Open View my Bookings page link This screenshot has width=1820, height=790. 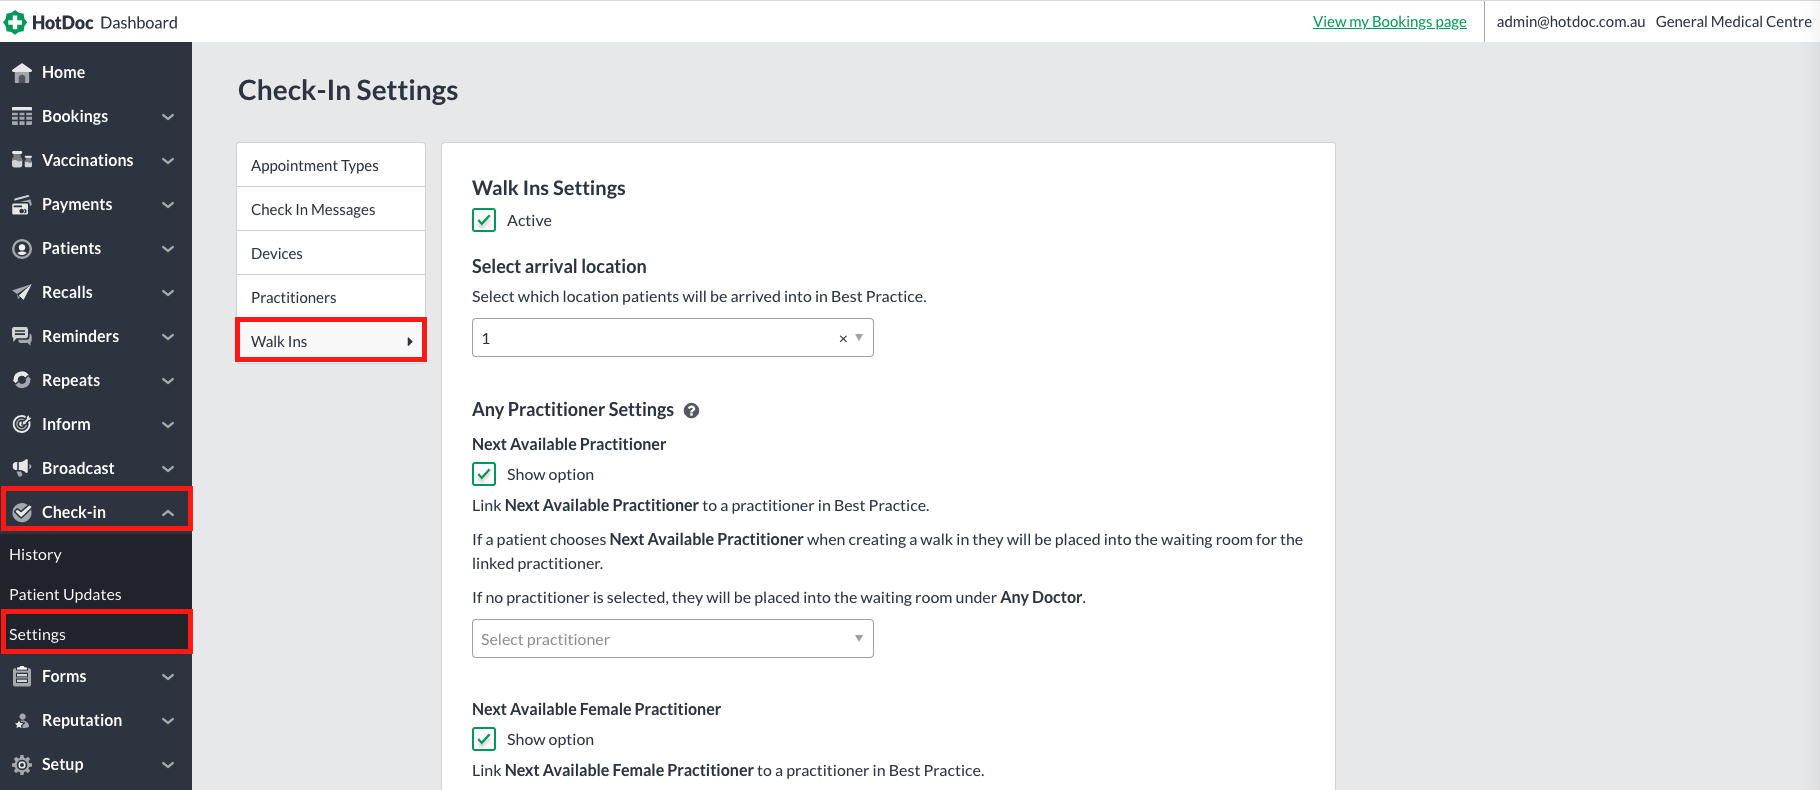(1390, 22)
